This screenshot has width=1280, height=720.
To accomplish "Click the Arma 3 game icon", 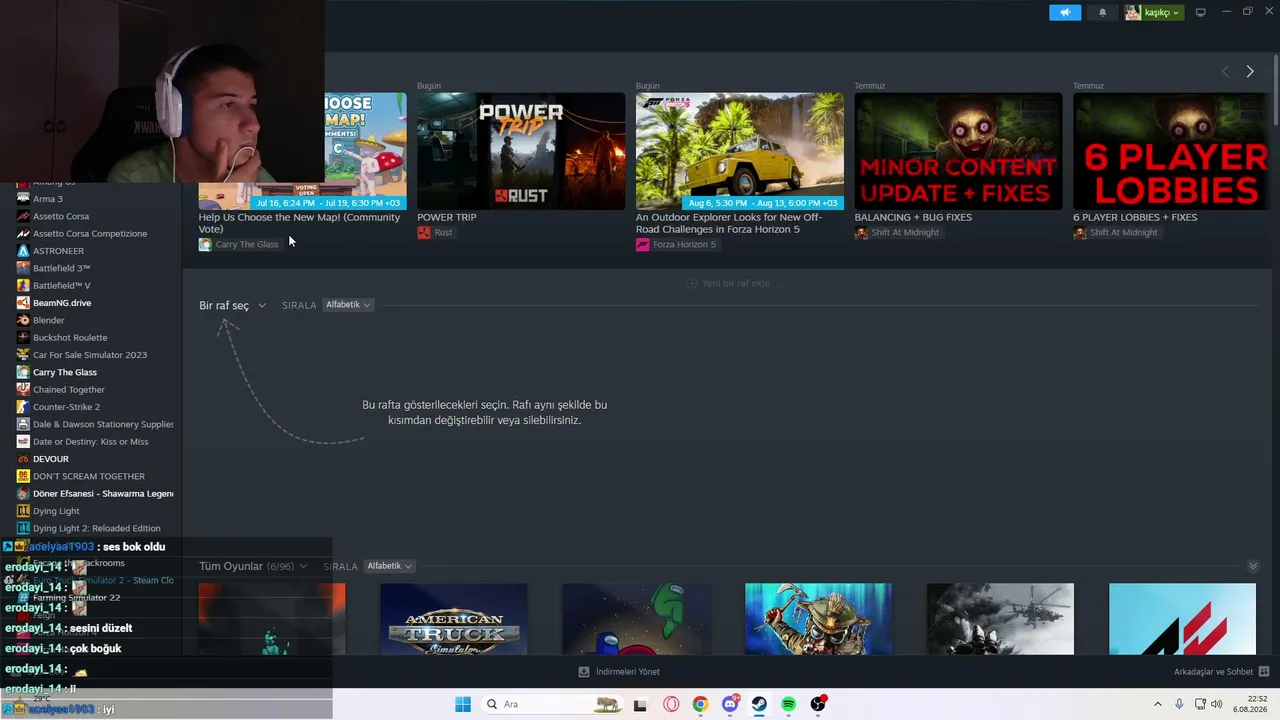I will pyautogui.click(x=23, y=199).
